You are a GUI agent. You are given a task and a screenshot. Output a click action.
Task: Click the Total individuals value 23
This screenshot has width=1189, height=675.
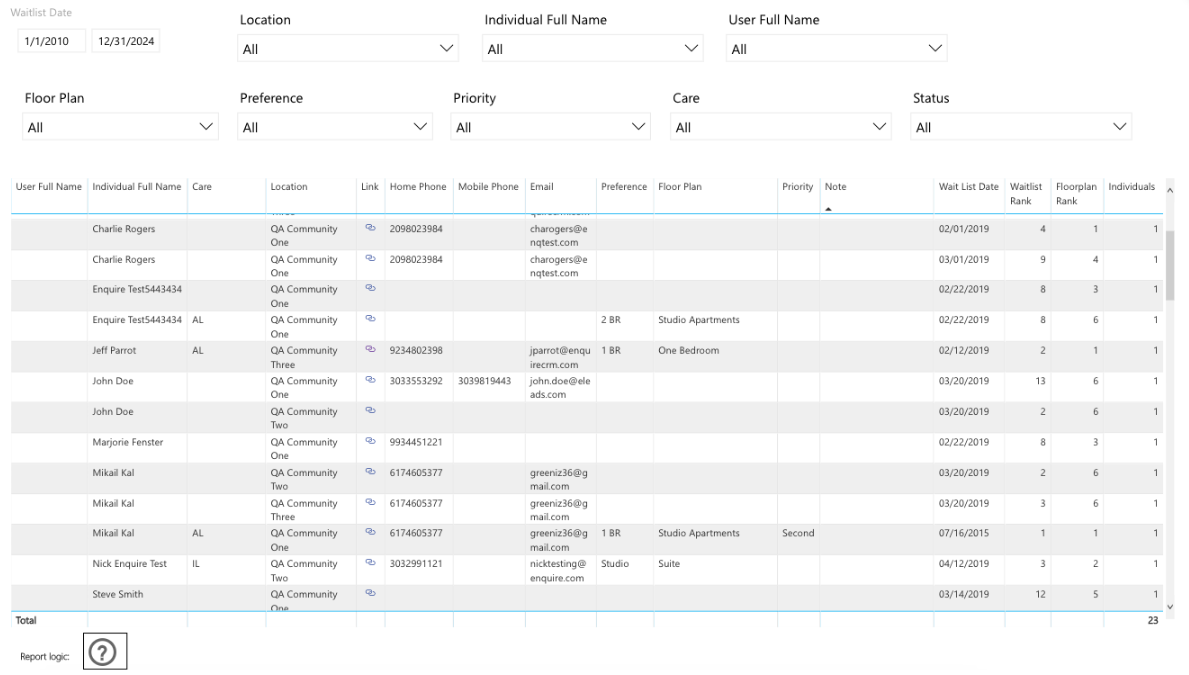1153,620
